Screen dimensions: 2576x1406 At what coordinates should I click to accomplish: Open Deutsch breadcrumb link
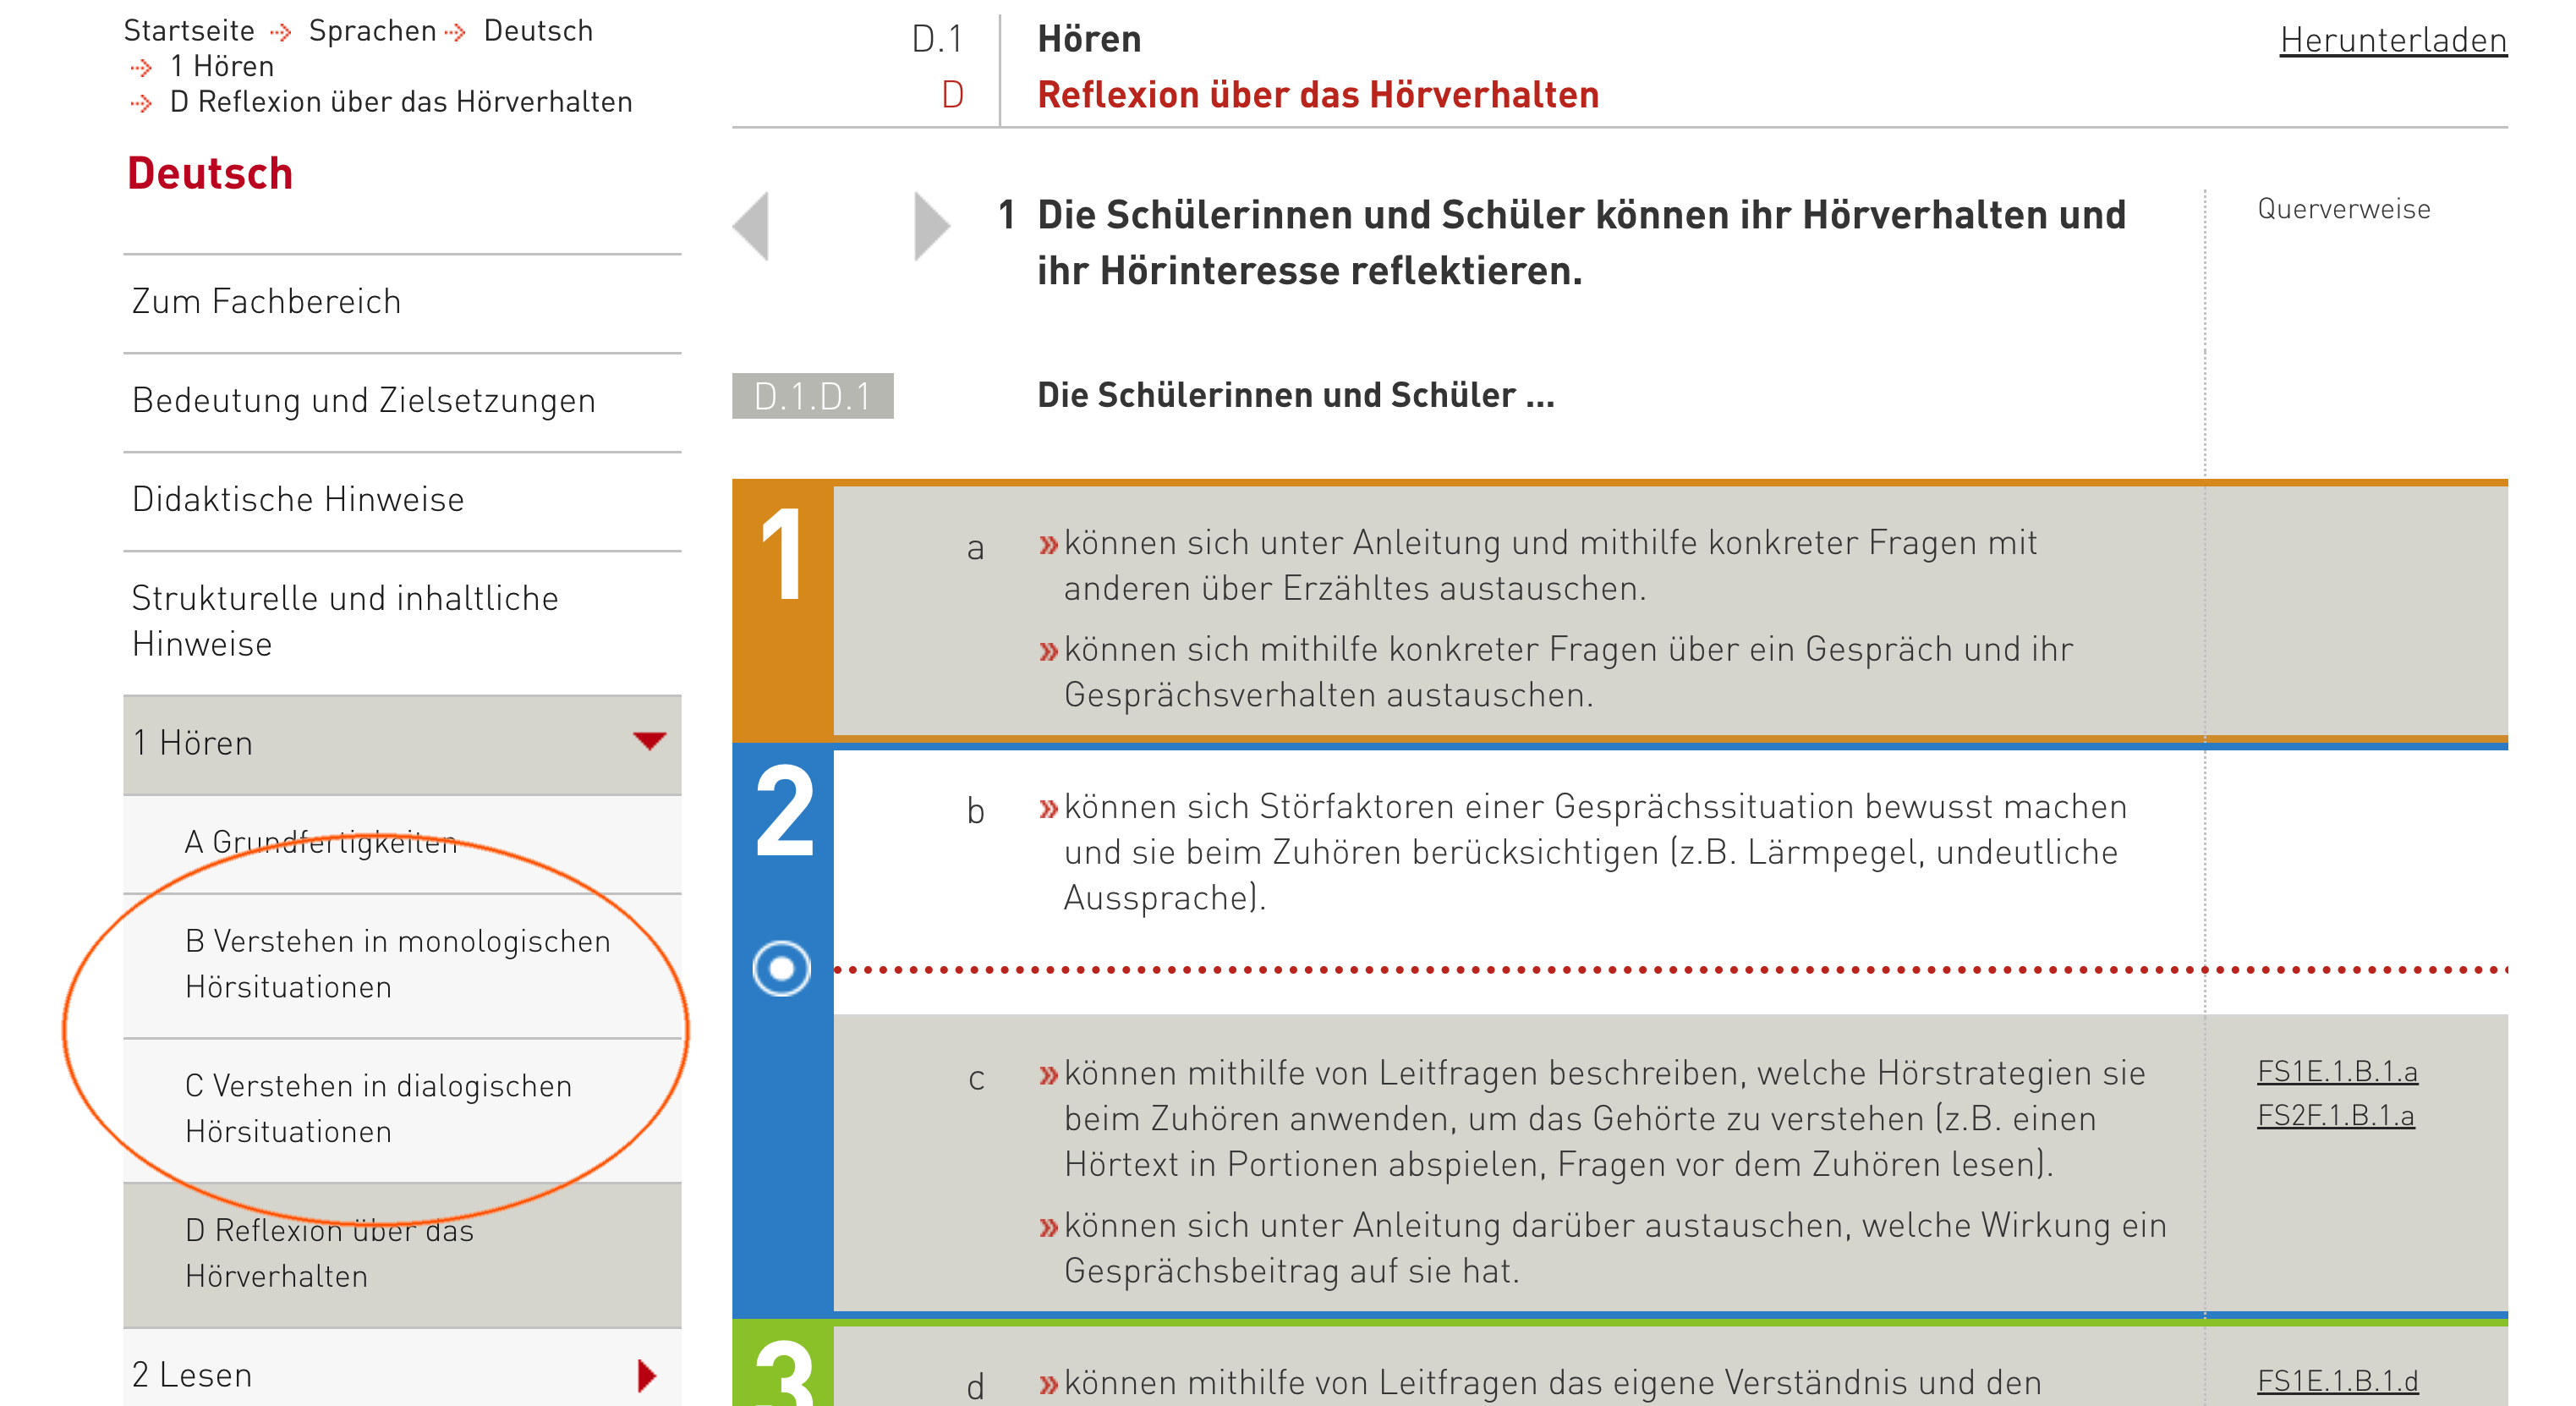coord(538,31)
